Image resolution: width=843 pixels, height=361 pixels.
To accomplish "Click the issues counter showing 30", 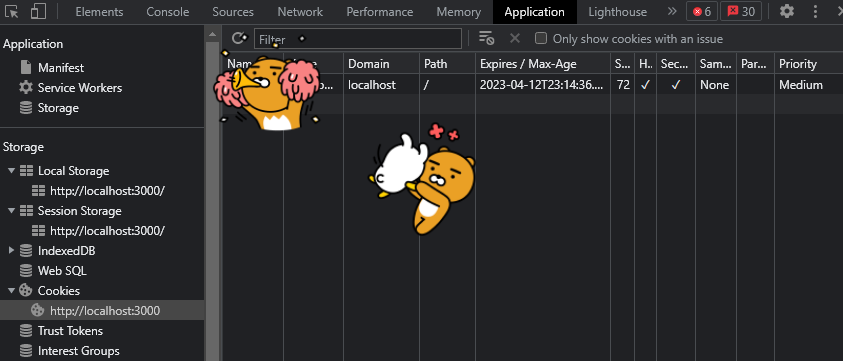I will pos(741,12).
